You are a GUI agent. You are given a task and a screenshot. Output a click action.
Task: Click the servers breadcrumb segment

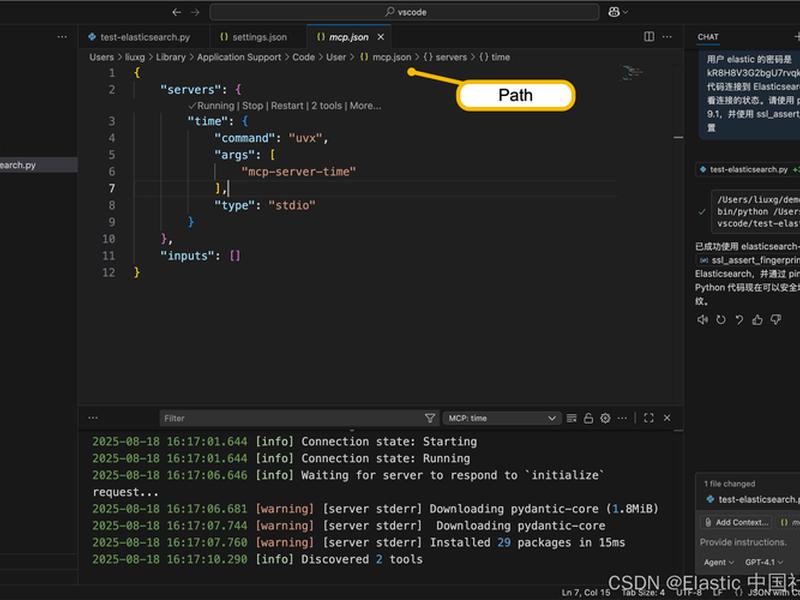(445, 57)
